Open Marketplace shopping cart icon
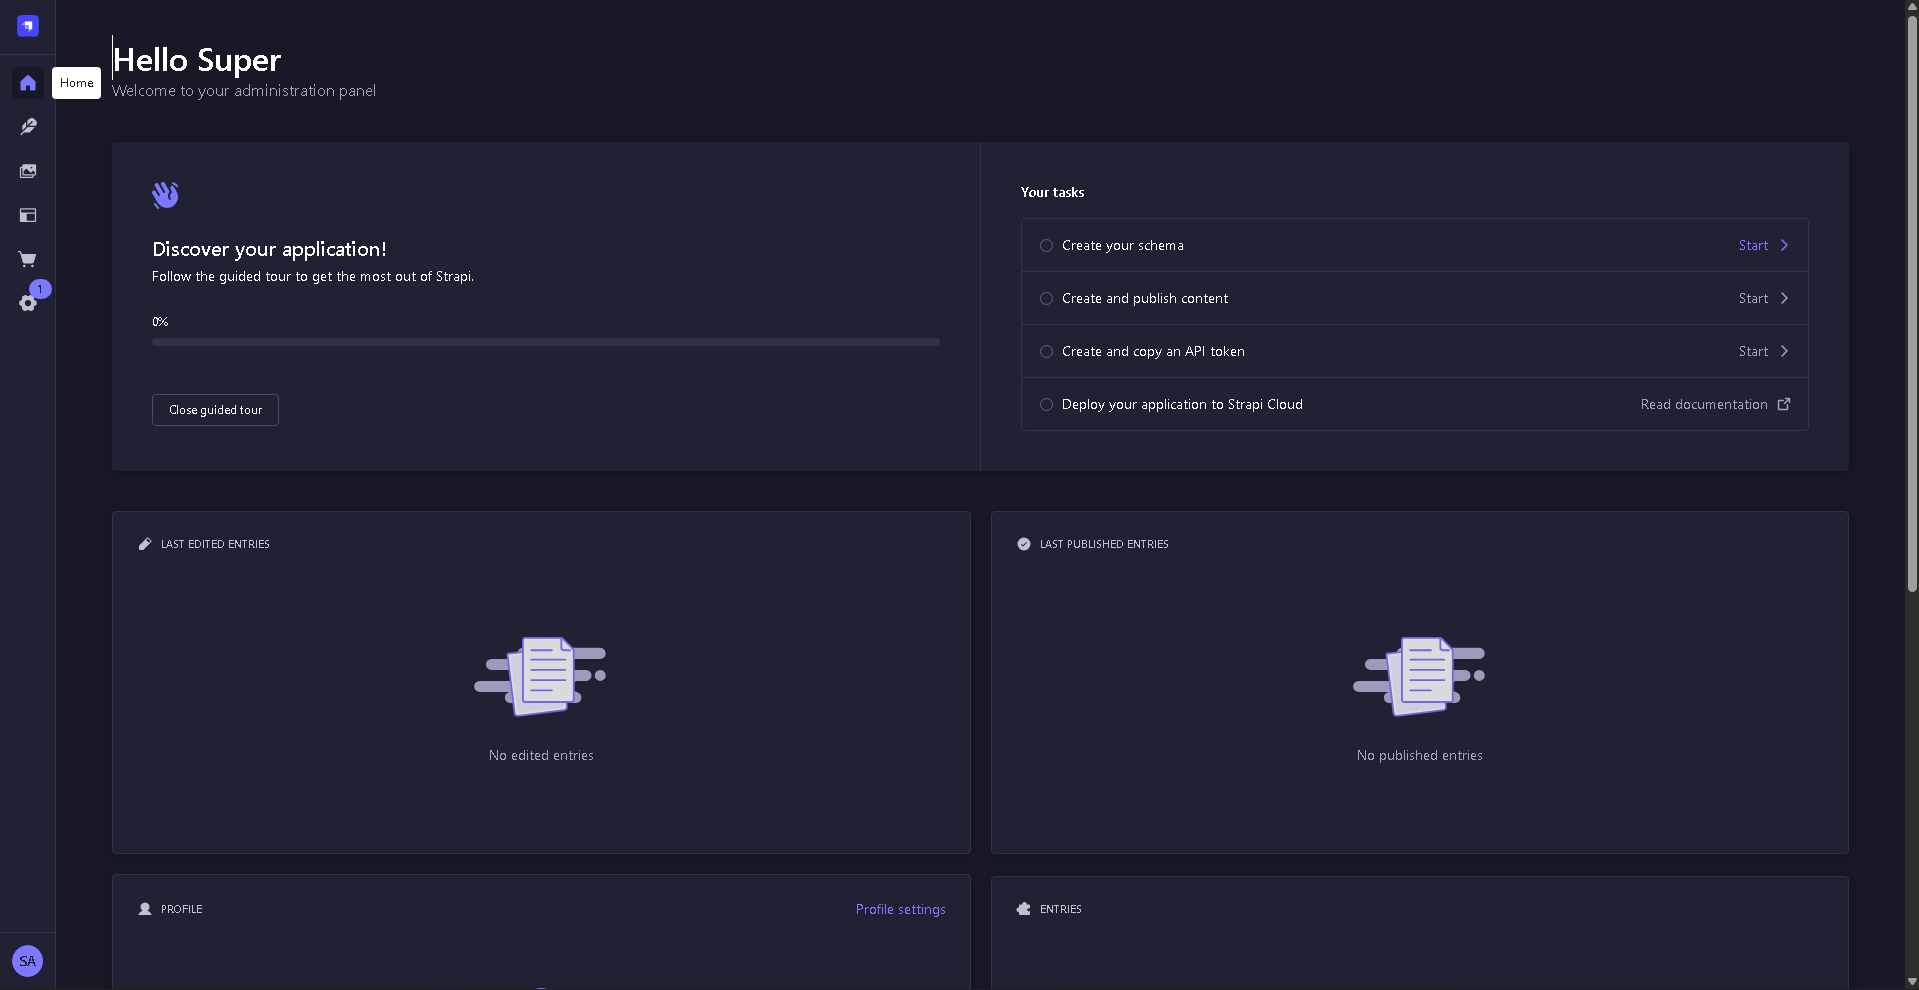 coord(28,259)
